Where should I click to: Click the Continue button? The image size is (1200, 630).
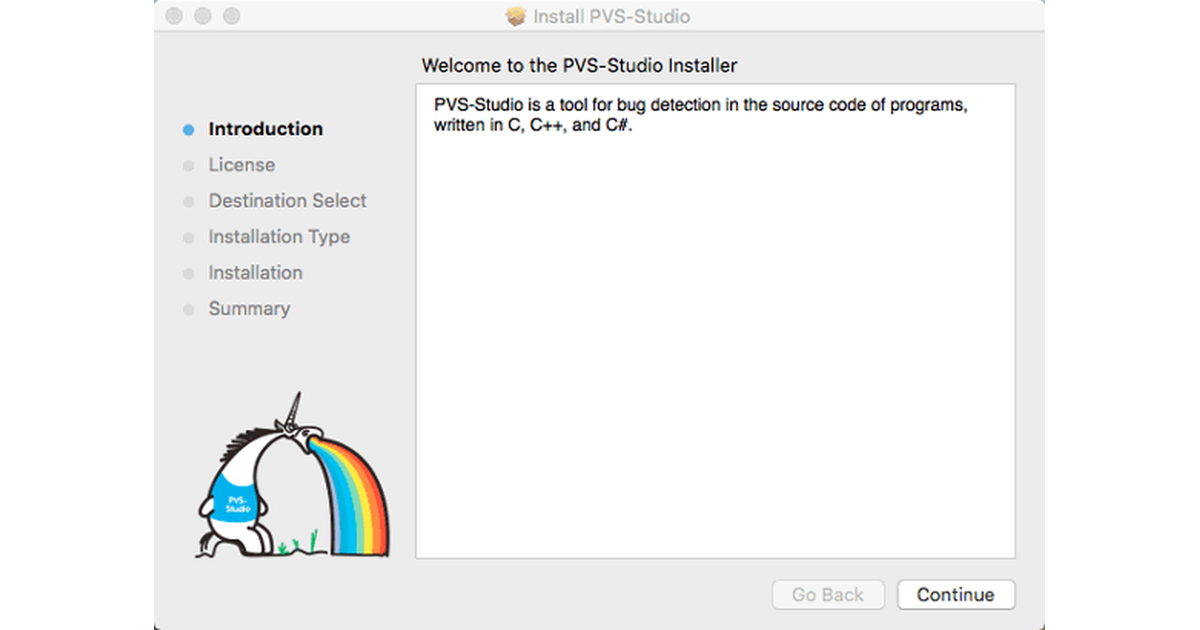[956, 594]
